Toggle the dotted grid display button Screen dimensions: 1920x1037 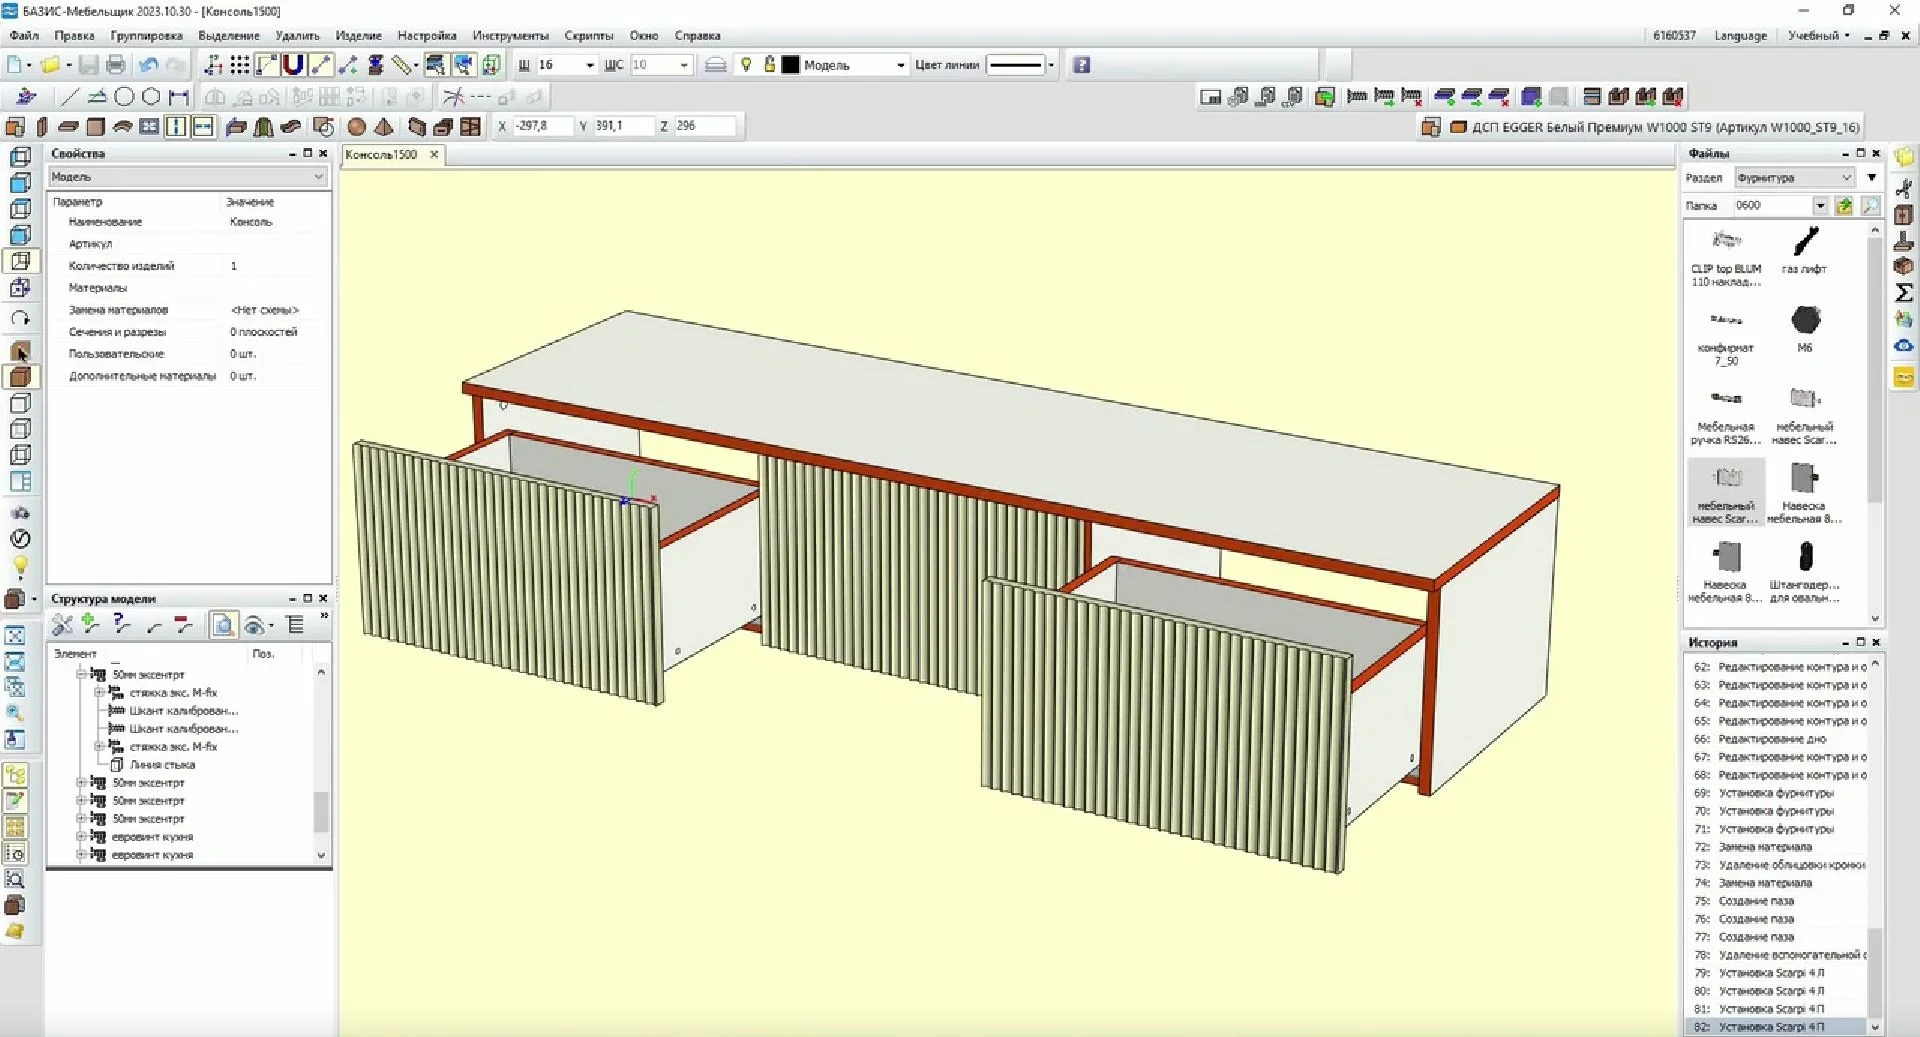[x=240, y=65]
